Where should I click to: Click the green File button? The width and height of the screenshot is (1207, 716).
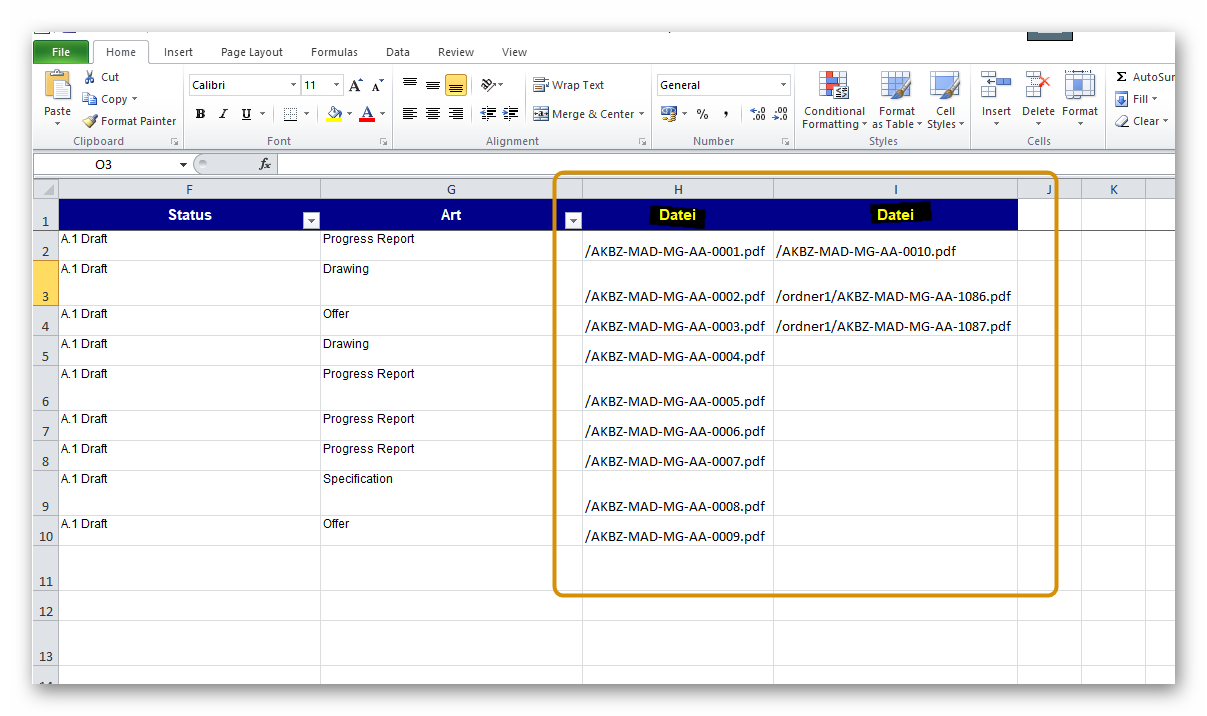click(60, 52)
